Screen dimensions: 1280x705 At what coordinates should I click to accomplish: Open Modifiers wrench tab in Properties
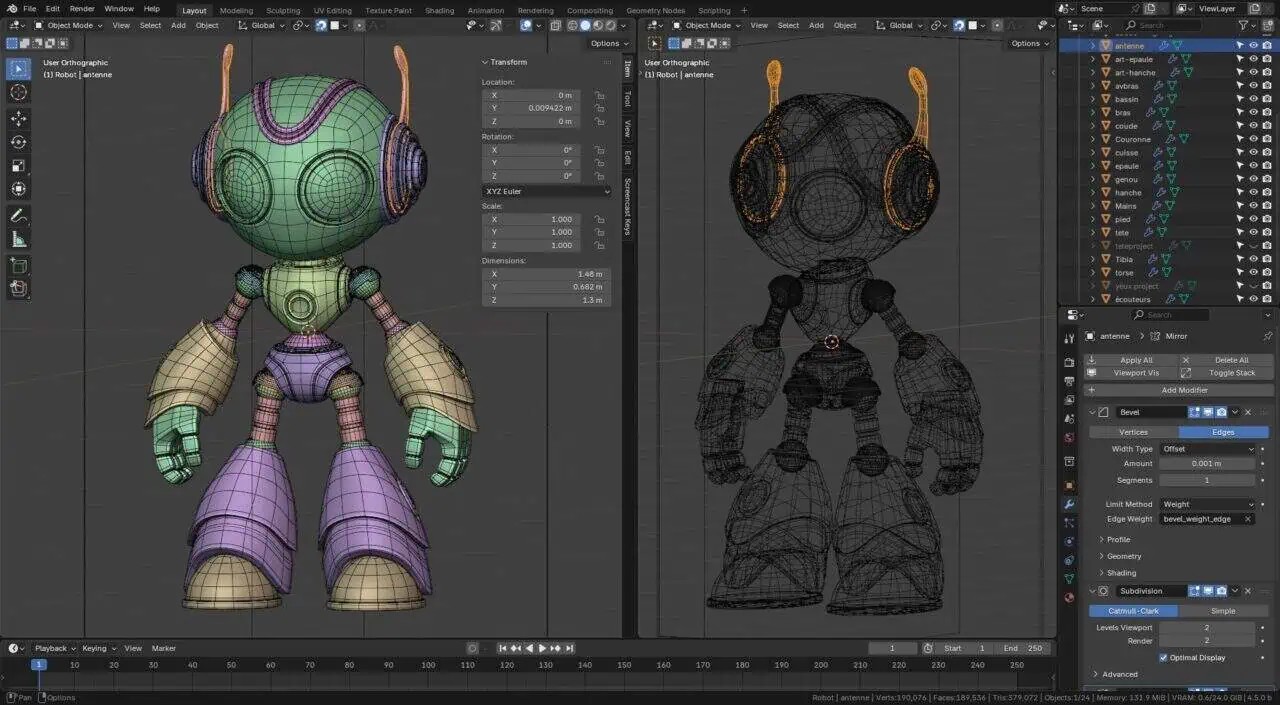coord(1070,505)
